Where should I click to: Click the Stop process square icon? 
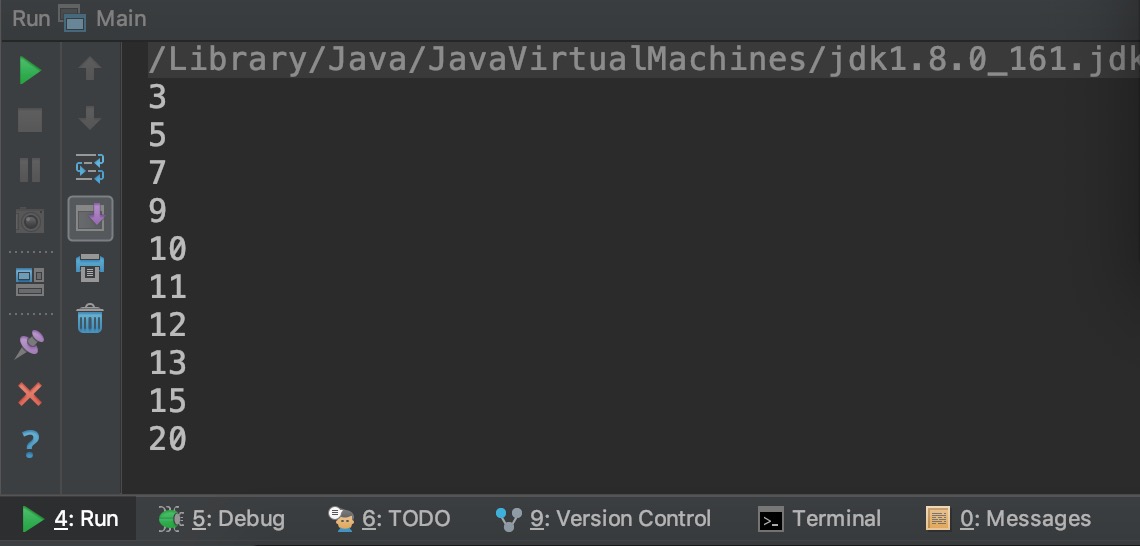point(30,120)
